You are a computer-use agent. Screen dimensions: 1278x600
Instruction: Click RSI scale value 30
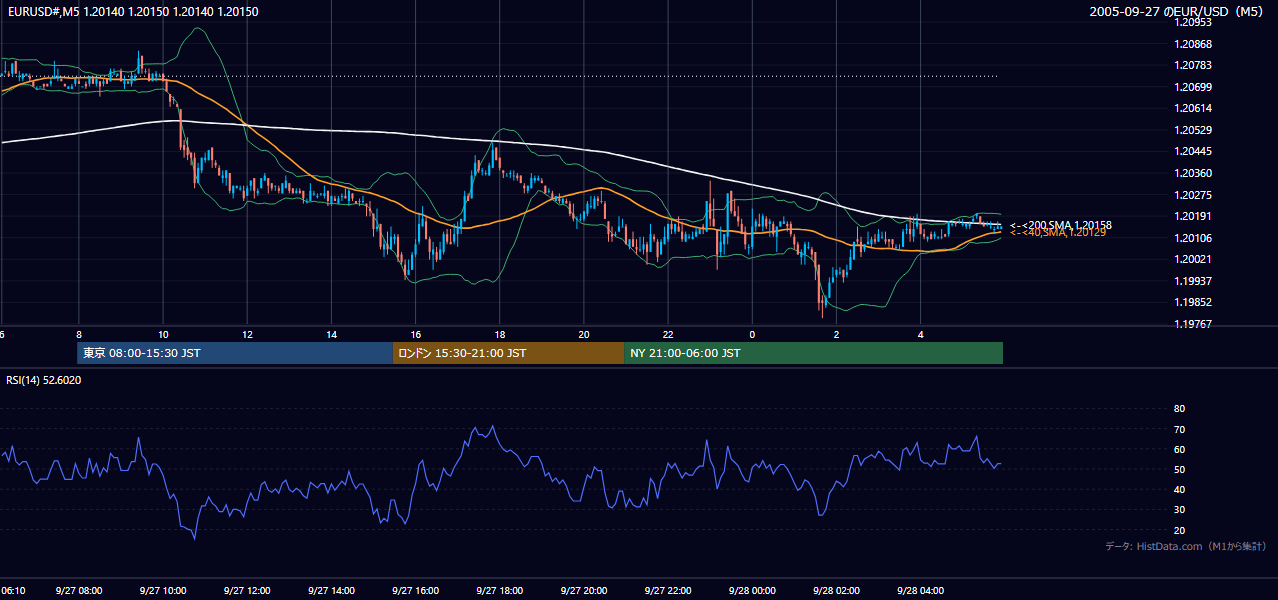(1179, 510)
